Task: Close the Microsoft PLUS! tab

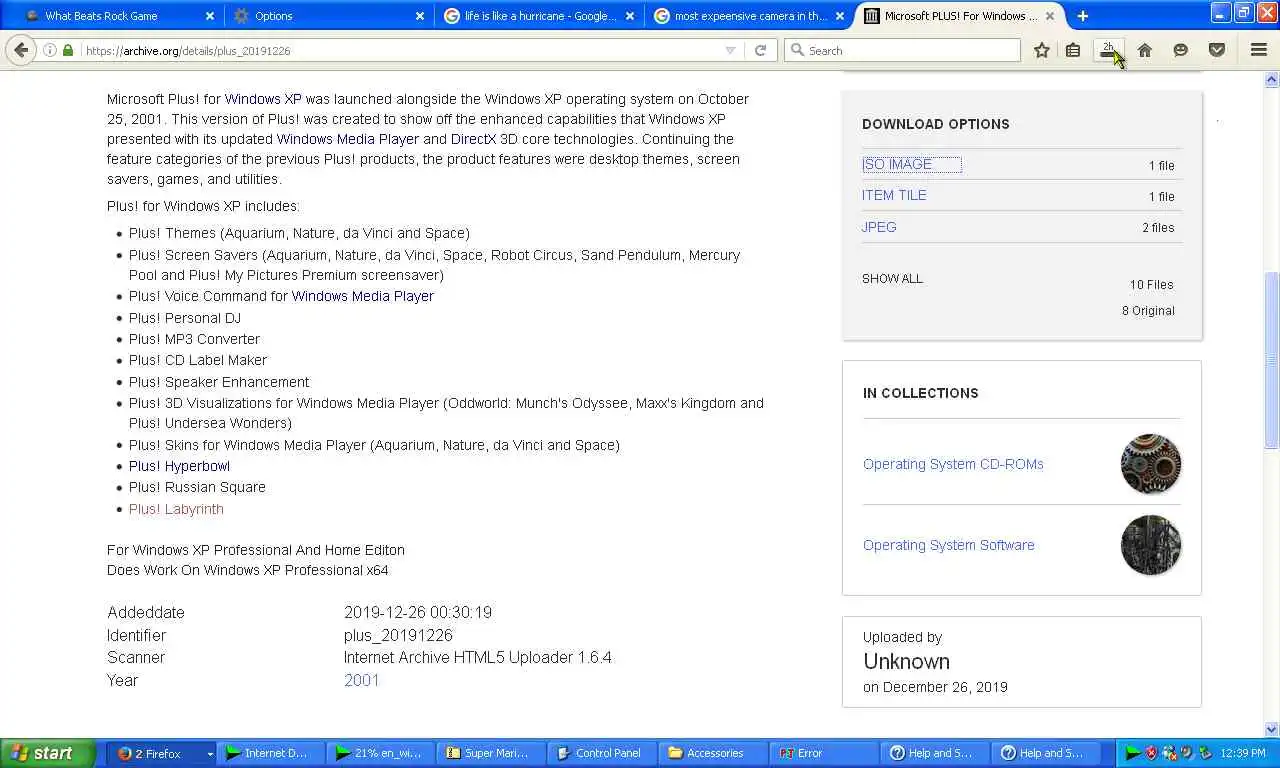Action: click(1050, 16)
